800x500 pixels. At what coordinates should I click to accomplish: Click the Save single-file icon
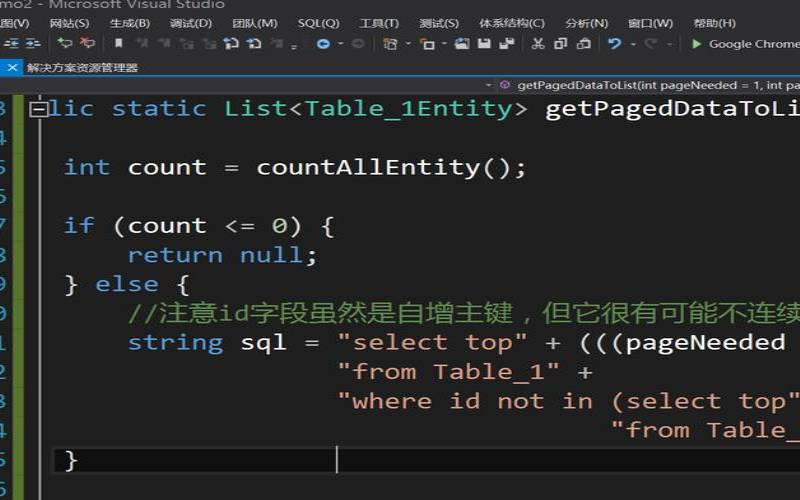click(x=484, y=43)
